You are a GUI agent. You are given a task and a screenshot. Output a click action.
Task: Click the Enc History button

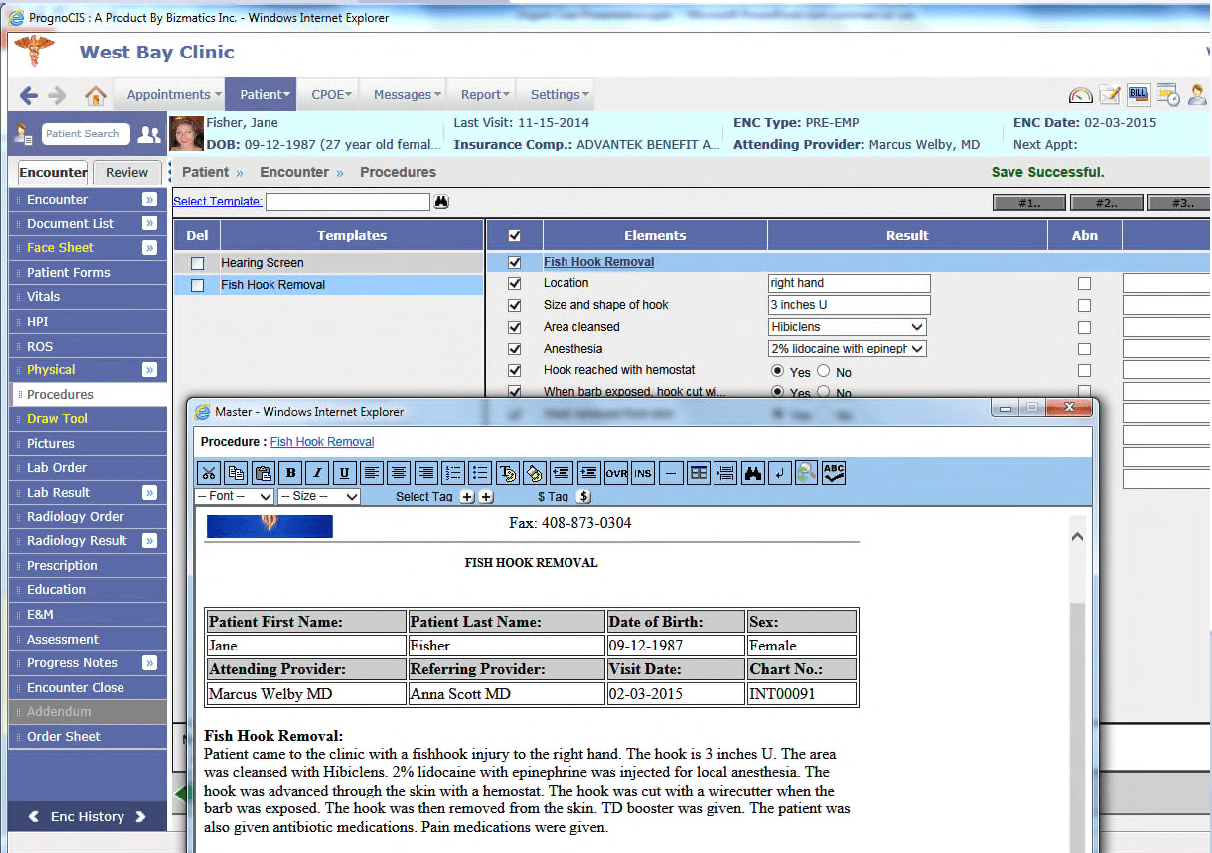point(87,816)
